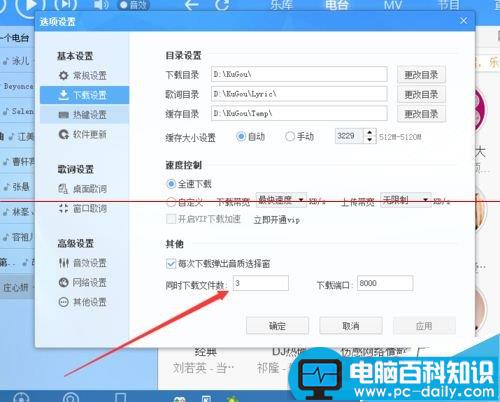Toggle the 音效 button in player
500x402 pixels.
pos(134,5)
